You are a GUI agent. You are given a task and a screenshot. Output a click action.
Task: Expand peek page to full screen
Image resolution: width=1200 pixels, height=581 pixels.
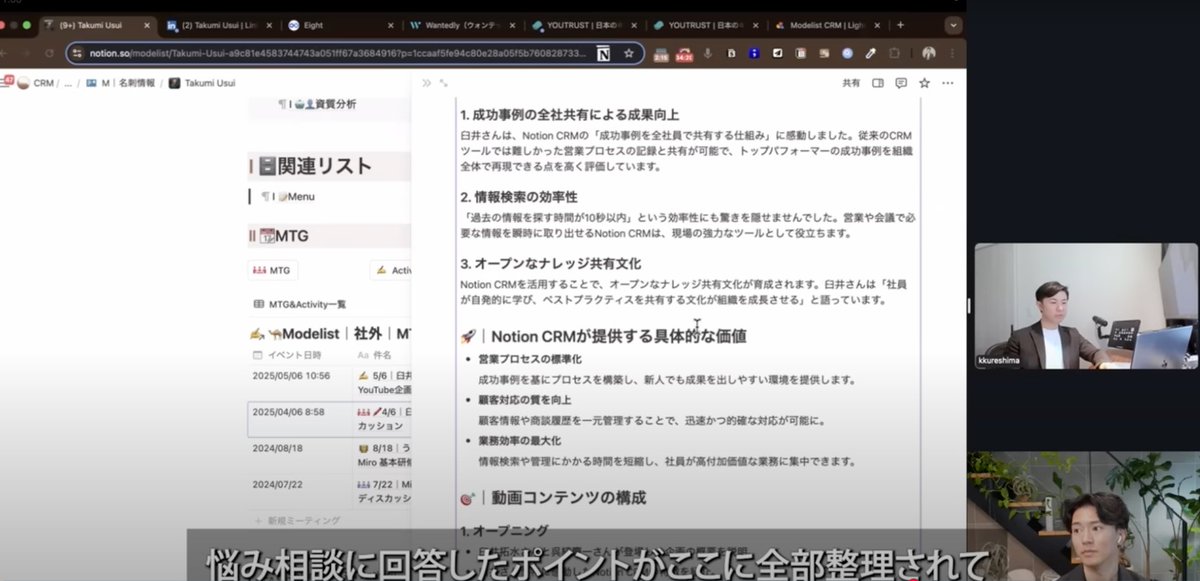coord(443,83)
